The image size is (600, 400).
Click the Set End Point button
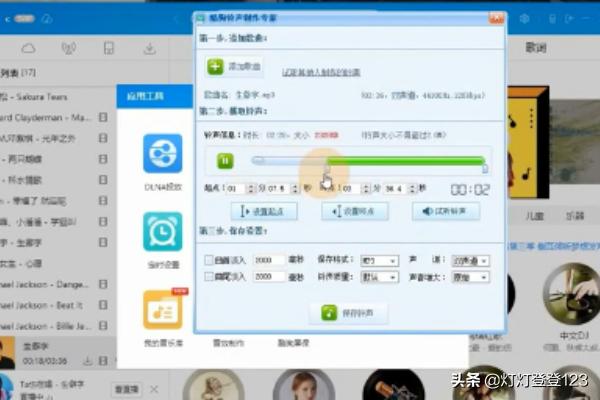[355, 211]
